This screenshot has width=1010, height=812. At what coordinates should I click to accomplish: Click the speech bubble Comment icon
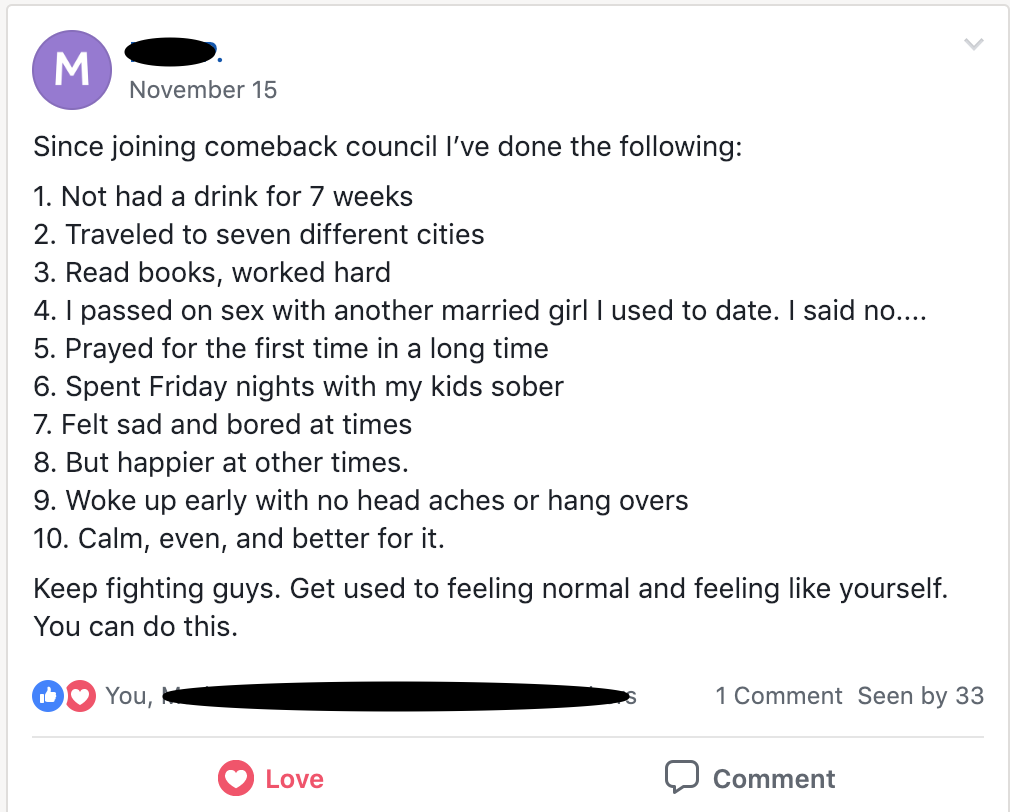(681, 777)
